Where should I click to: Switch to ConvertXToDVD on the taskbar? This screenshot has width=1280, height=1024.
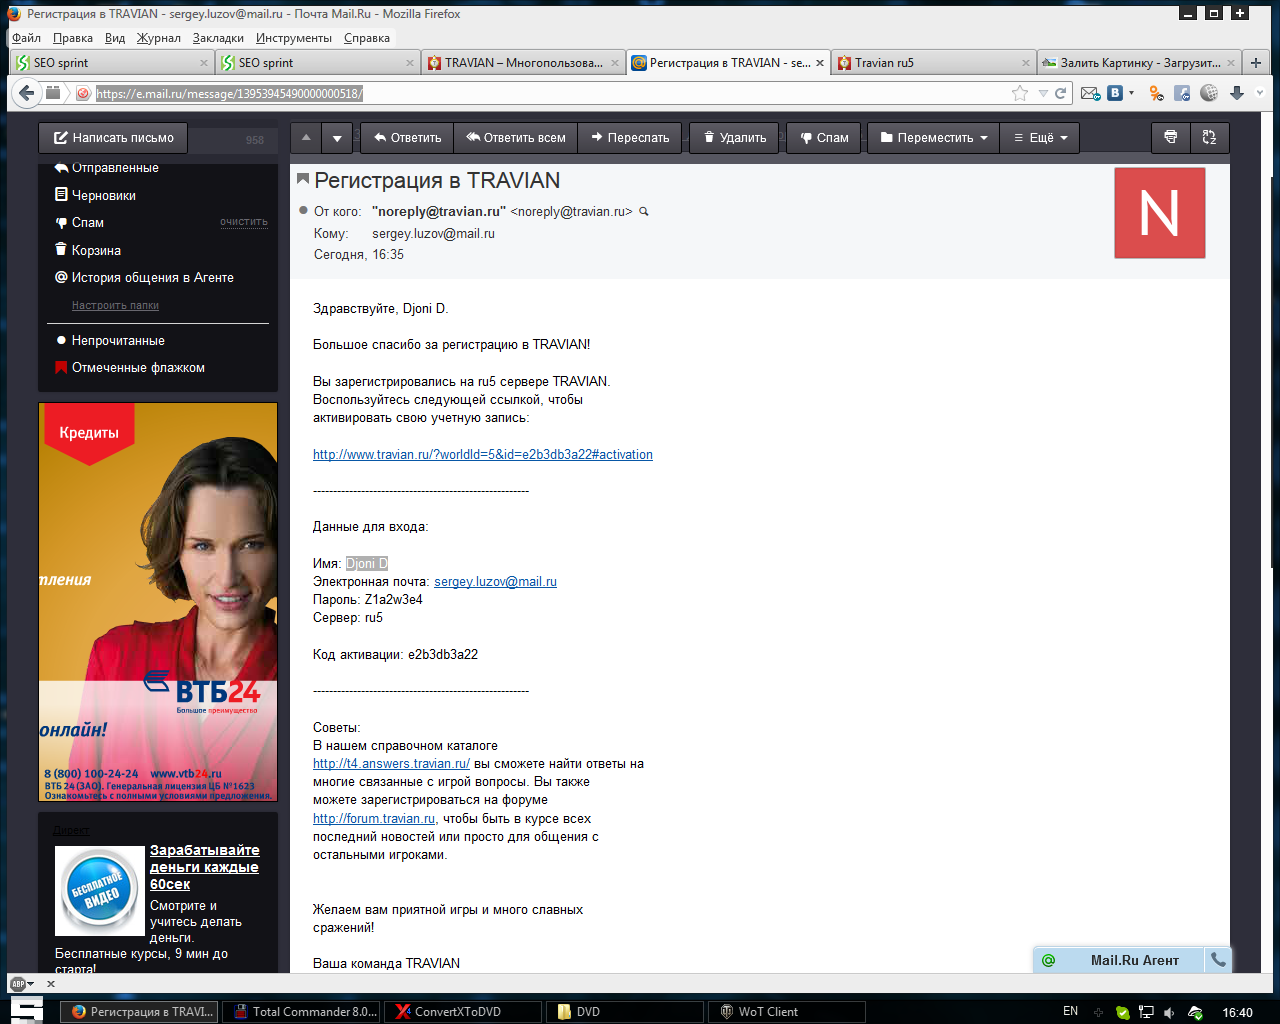[x=464, y=1012]
